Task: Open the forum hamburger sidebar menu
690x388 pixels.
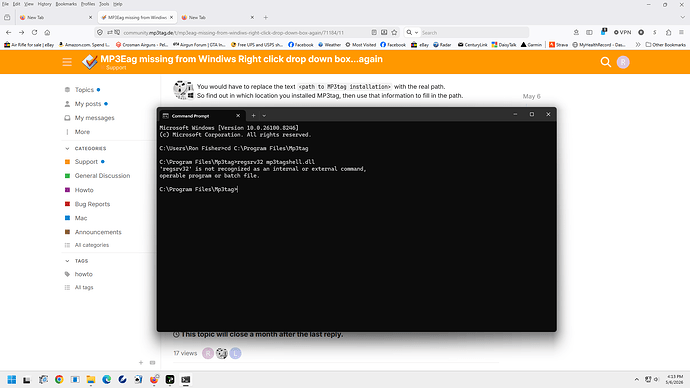Action: (67, 62)
